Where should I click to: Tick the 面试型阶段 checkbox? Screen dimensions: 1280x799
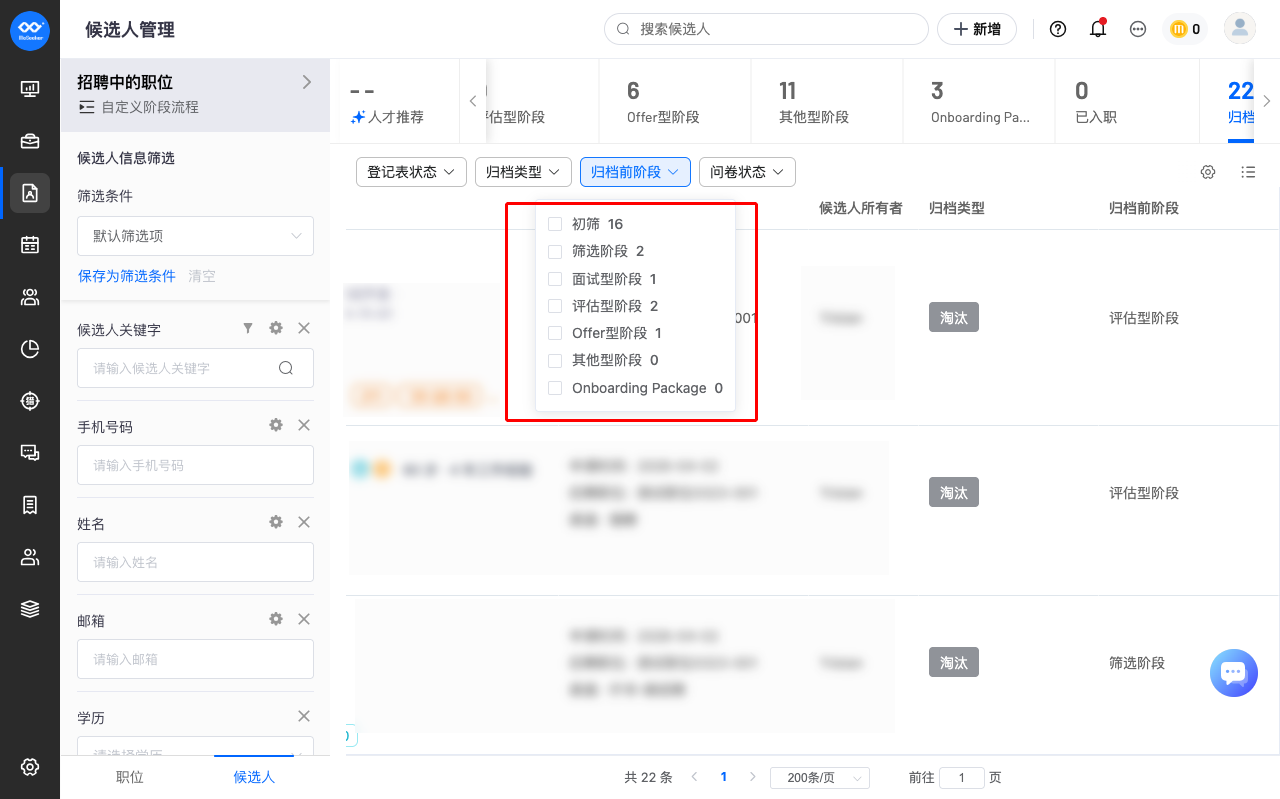[x=555, y=279]
